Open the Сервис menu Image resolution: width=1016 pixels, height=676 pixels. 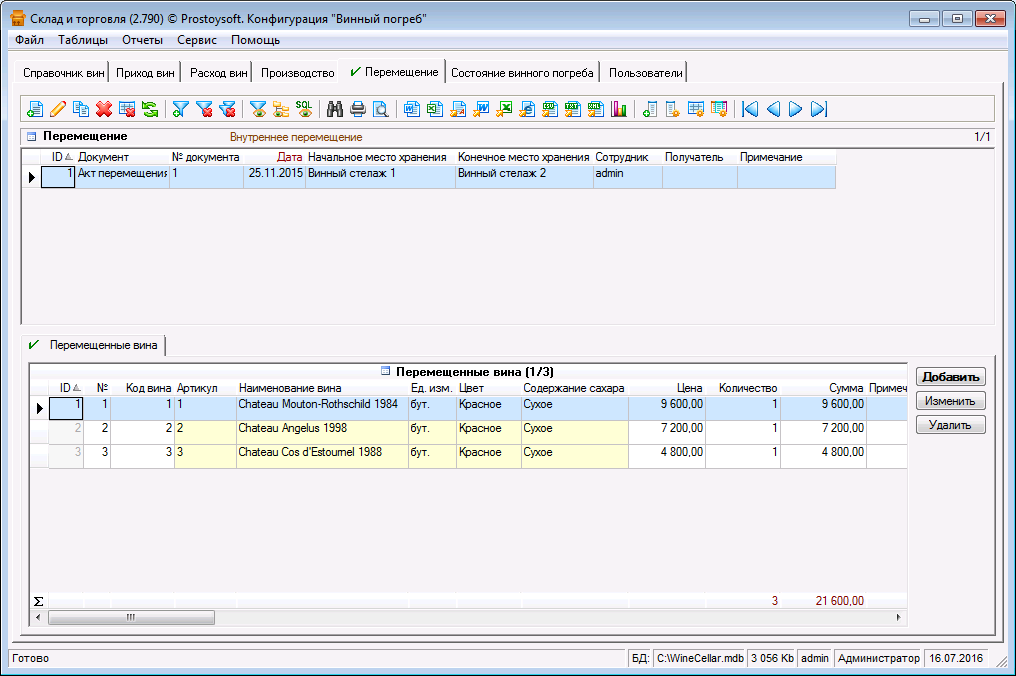click(x=197, y=40)
